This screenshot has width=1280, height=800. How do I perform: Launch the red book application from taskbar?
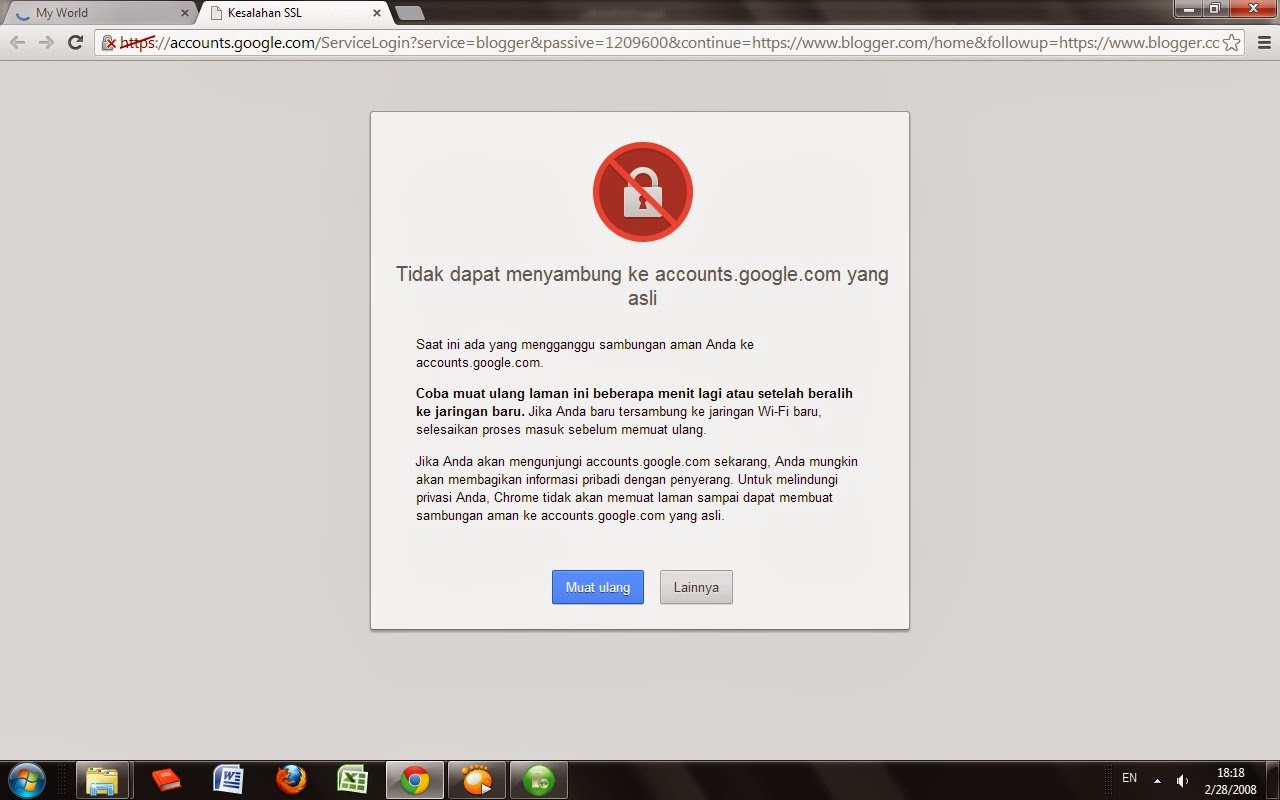coord(165,780)
